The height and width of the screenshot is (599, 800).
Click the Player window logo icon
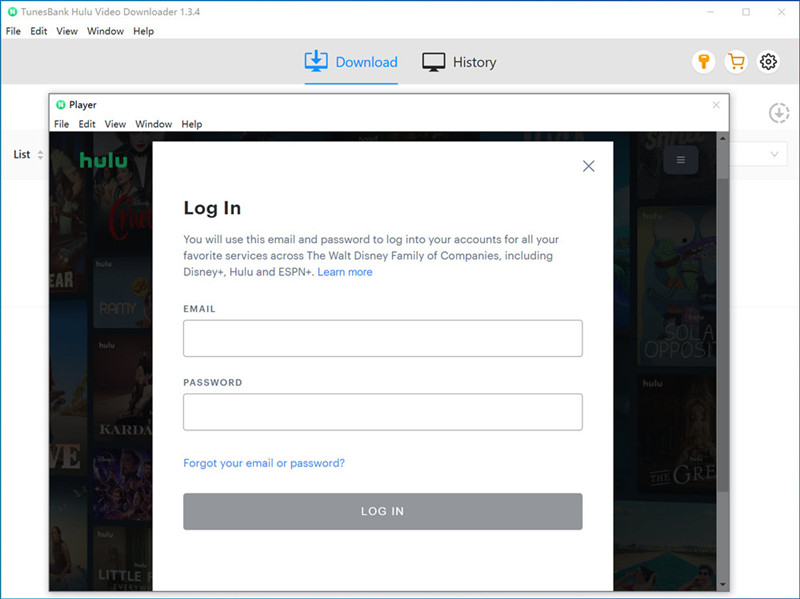point(61,105)
